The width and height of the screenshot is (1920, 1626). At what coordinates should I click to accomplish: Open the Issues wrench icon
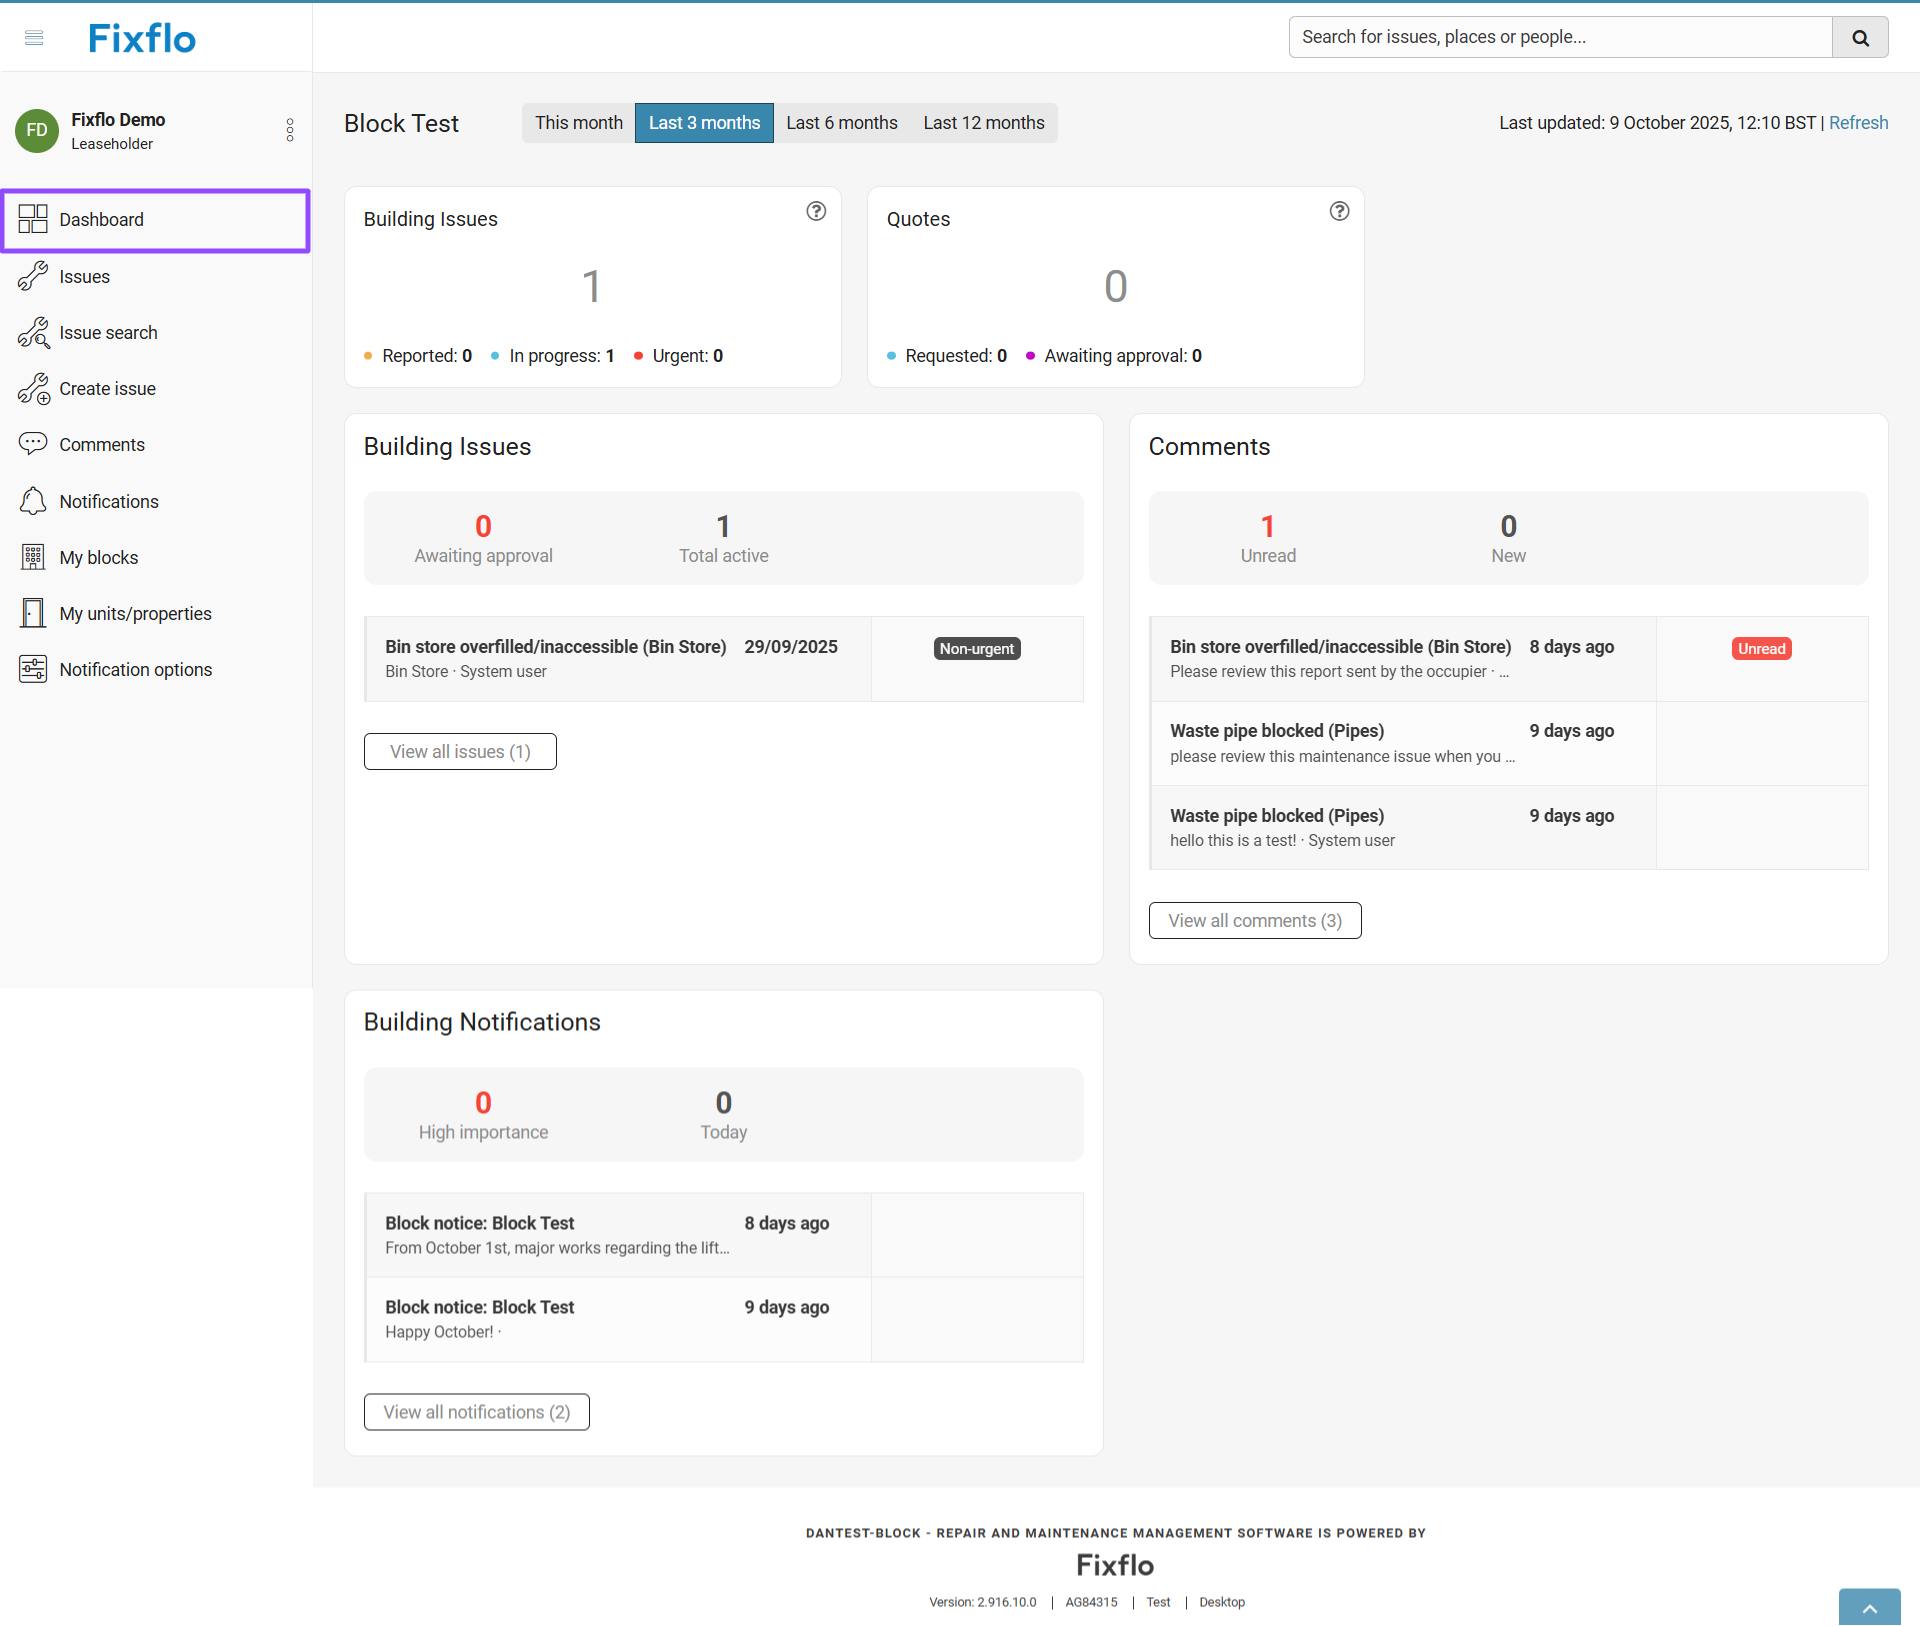(33, 276)
